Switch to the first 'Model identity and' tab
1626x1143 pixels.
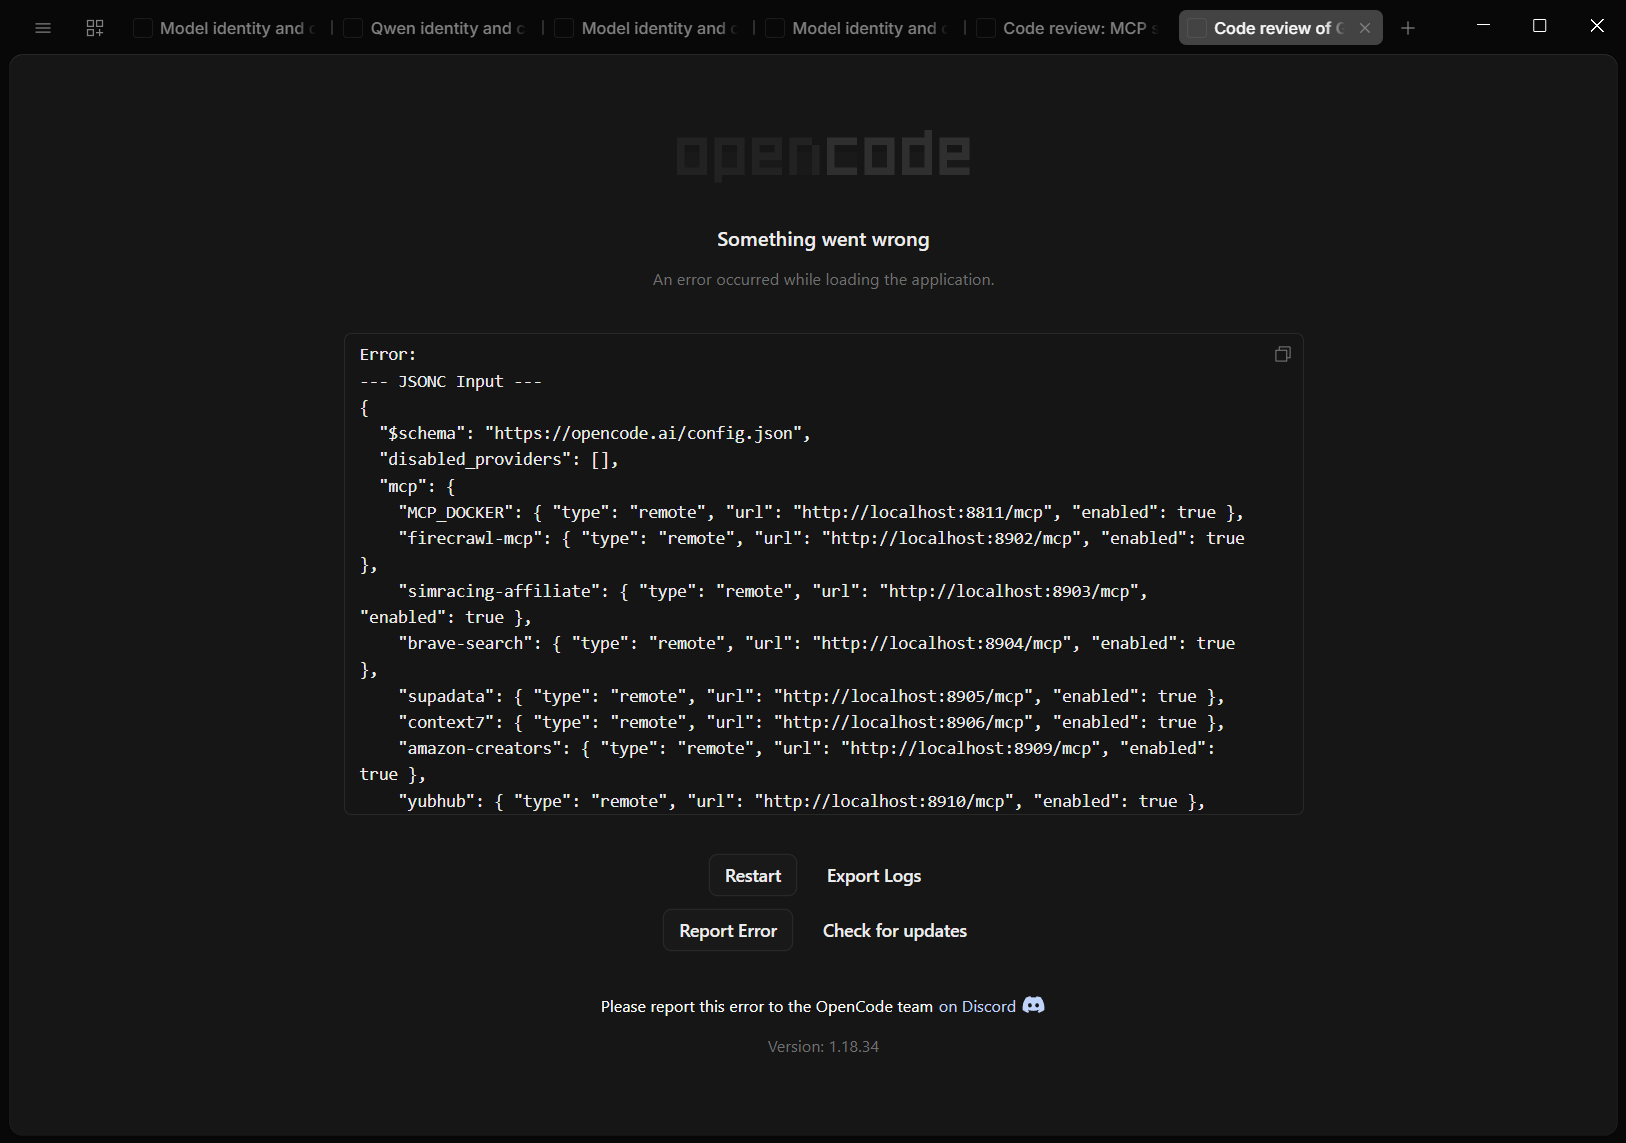(226, 28)
